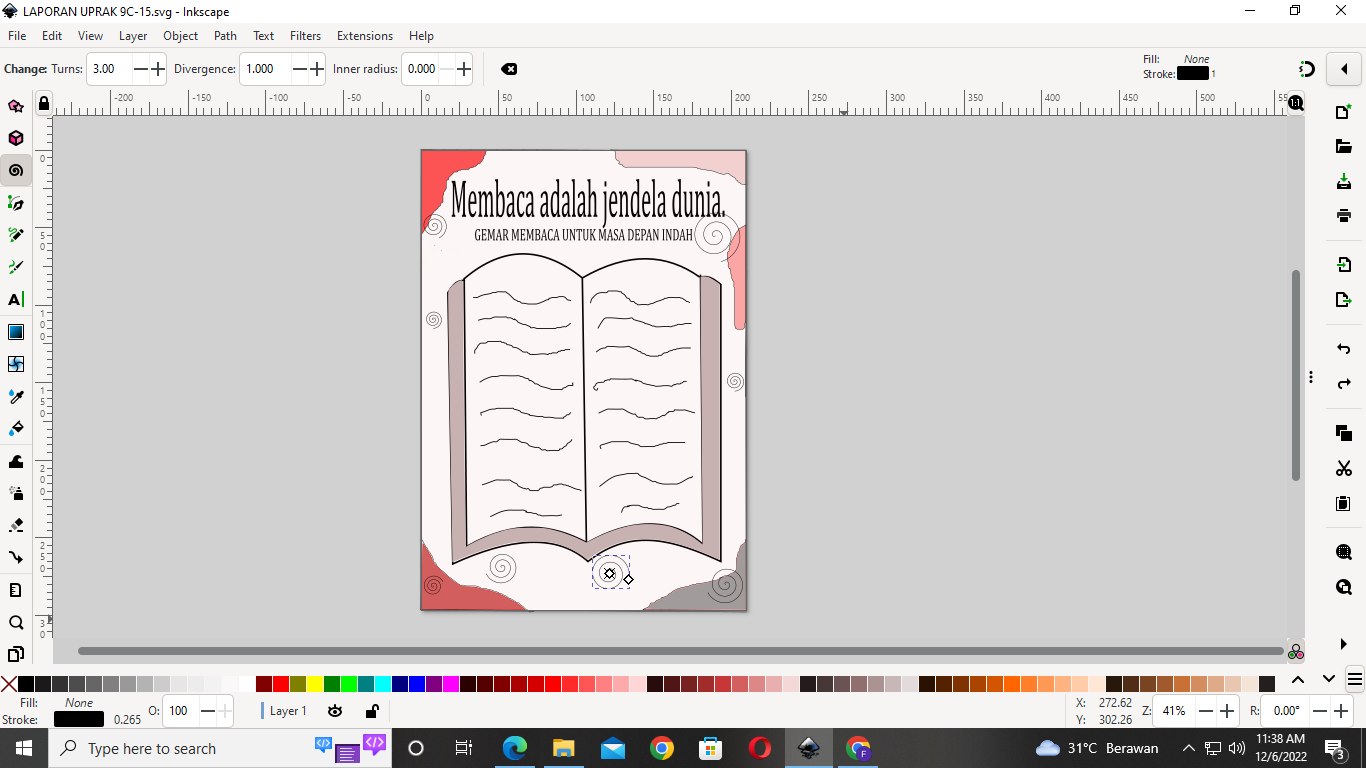Undo the last action
Image resolution: width=1366 pixels, height=768 pixels.
click(1344, 349)
